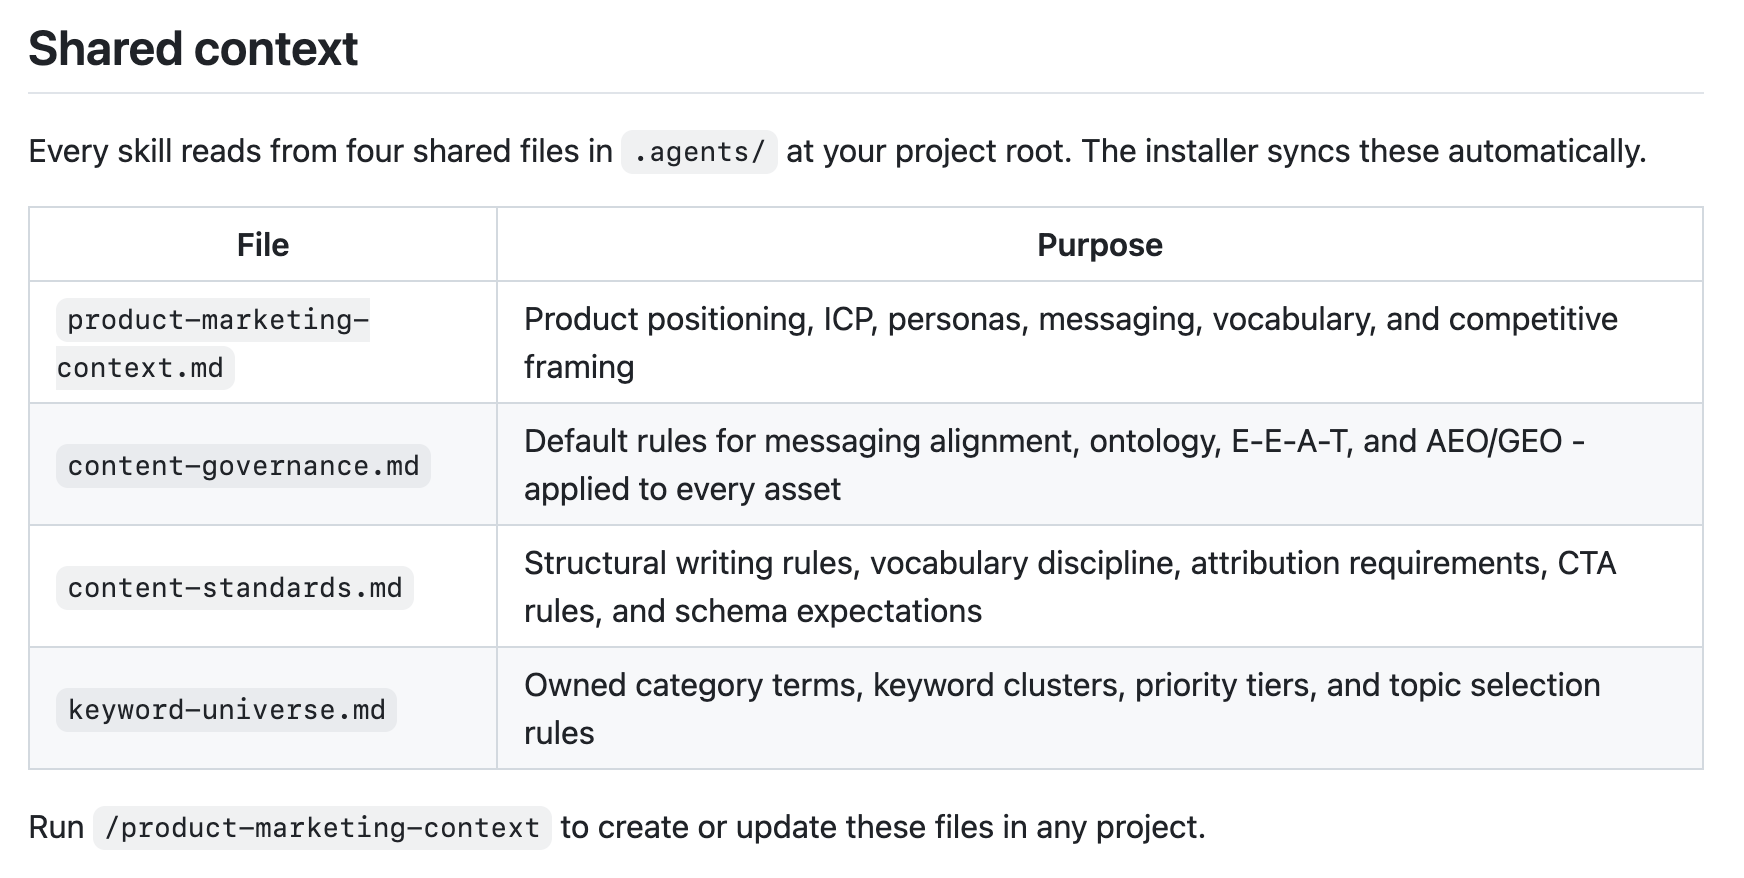Click the 'applied to every asset' line
This screenshot has height=878, width=1744.
pos(682,489)
